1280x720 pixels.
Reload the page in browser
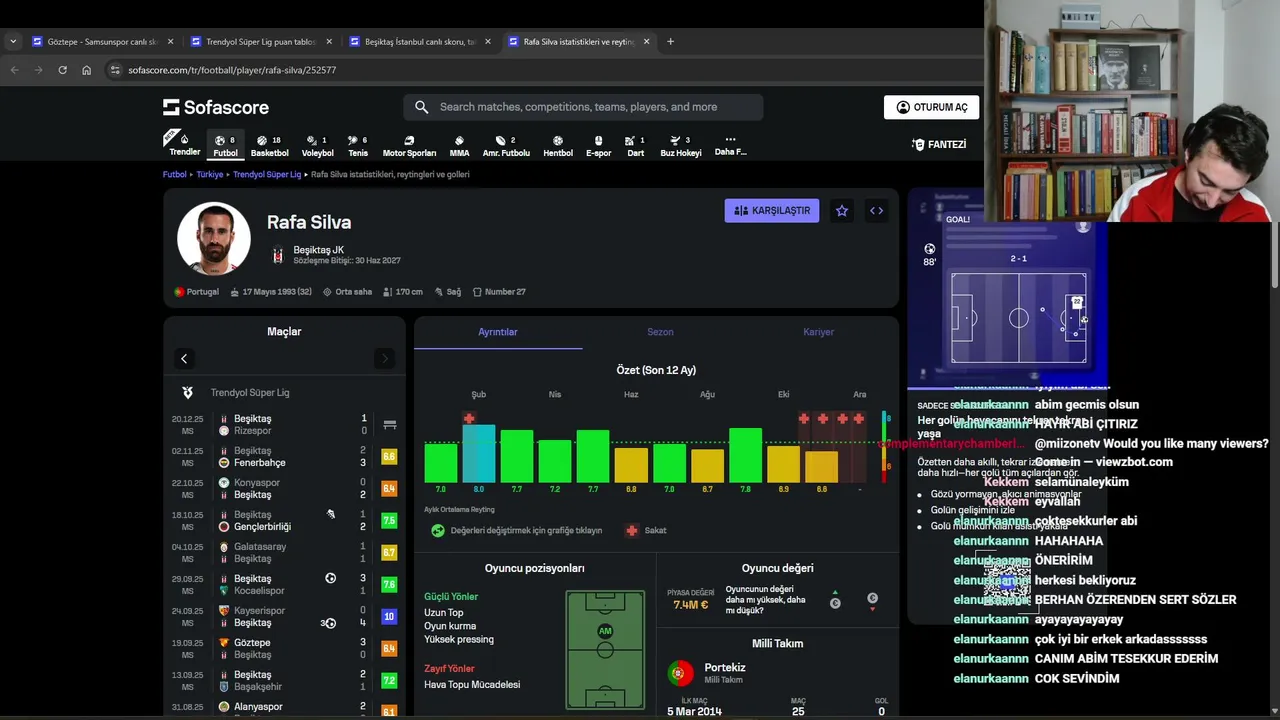[62, 70]
